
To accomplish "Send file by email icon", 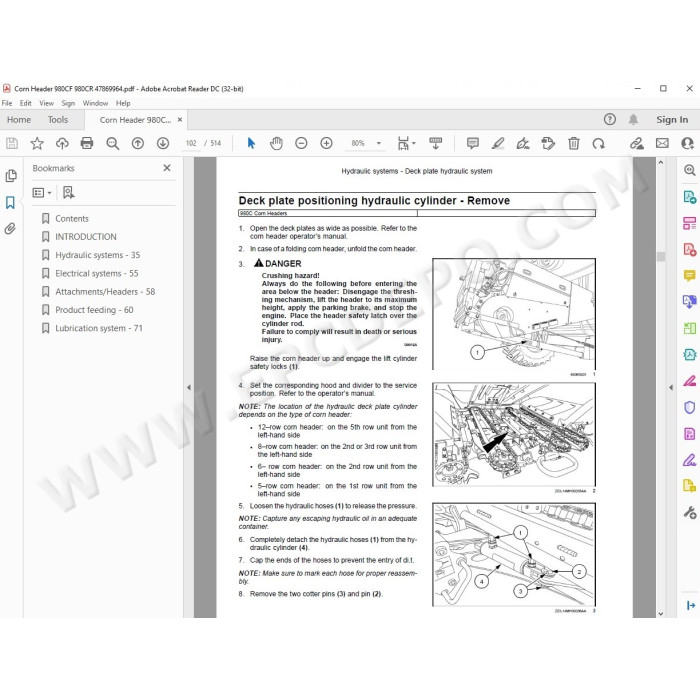I will click(662, 143).
